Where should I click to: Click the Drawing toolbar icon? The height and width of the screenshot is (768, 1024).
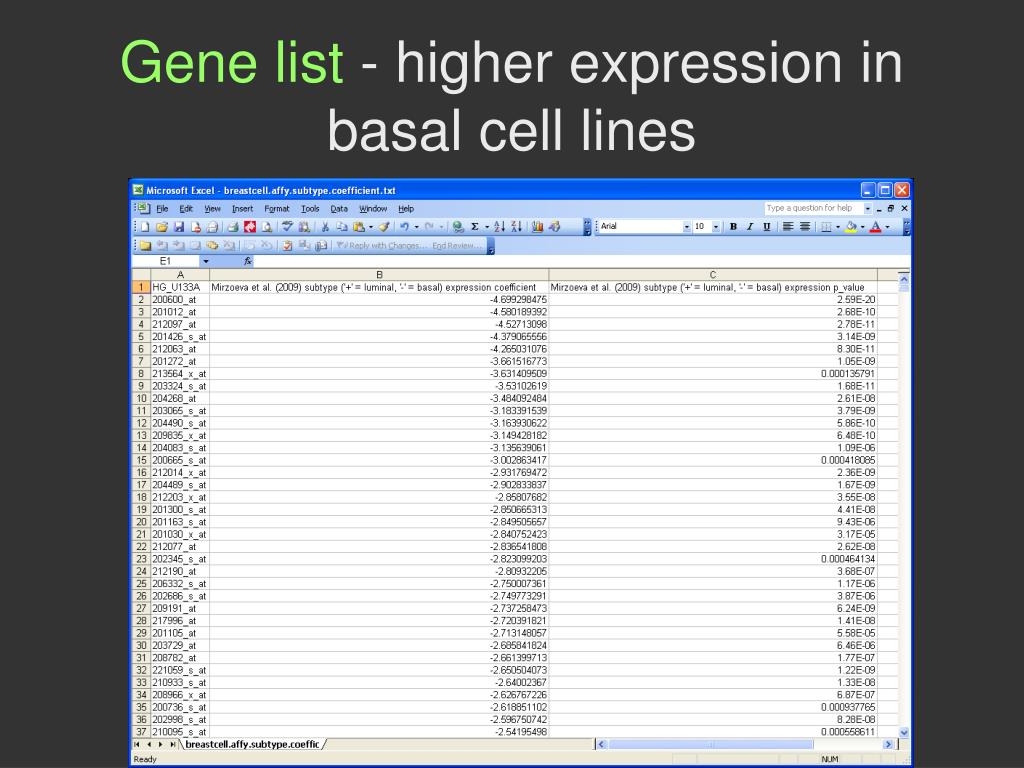(554, 227)
